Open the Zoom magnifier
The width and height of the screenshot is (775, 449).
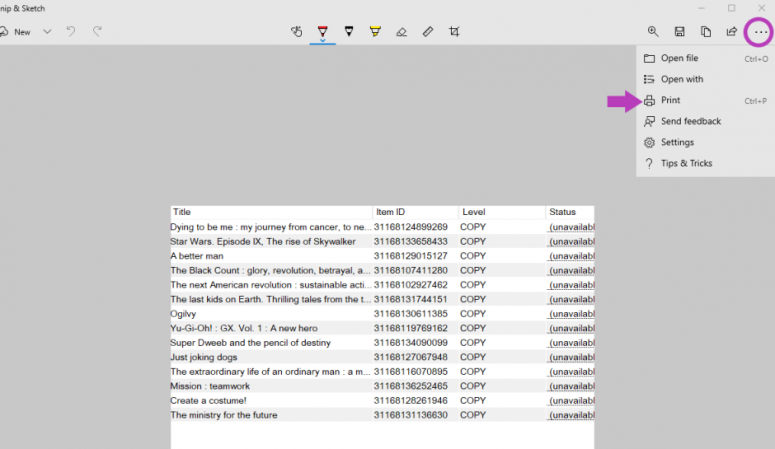(x=653, y=32)
